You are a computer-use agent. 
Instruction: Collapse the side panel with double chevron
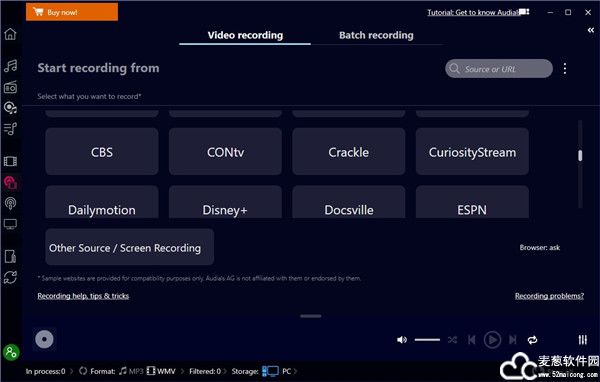591,30
